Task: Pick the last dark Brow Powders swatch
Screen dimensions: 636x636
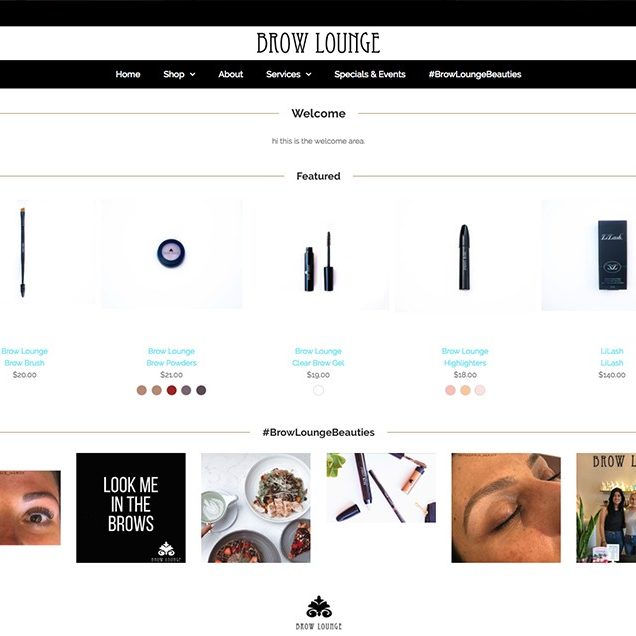Action: pyautogui.click(x=201, y=390)
